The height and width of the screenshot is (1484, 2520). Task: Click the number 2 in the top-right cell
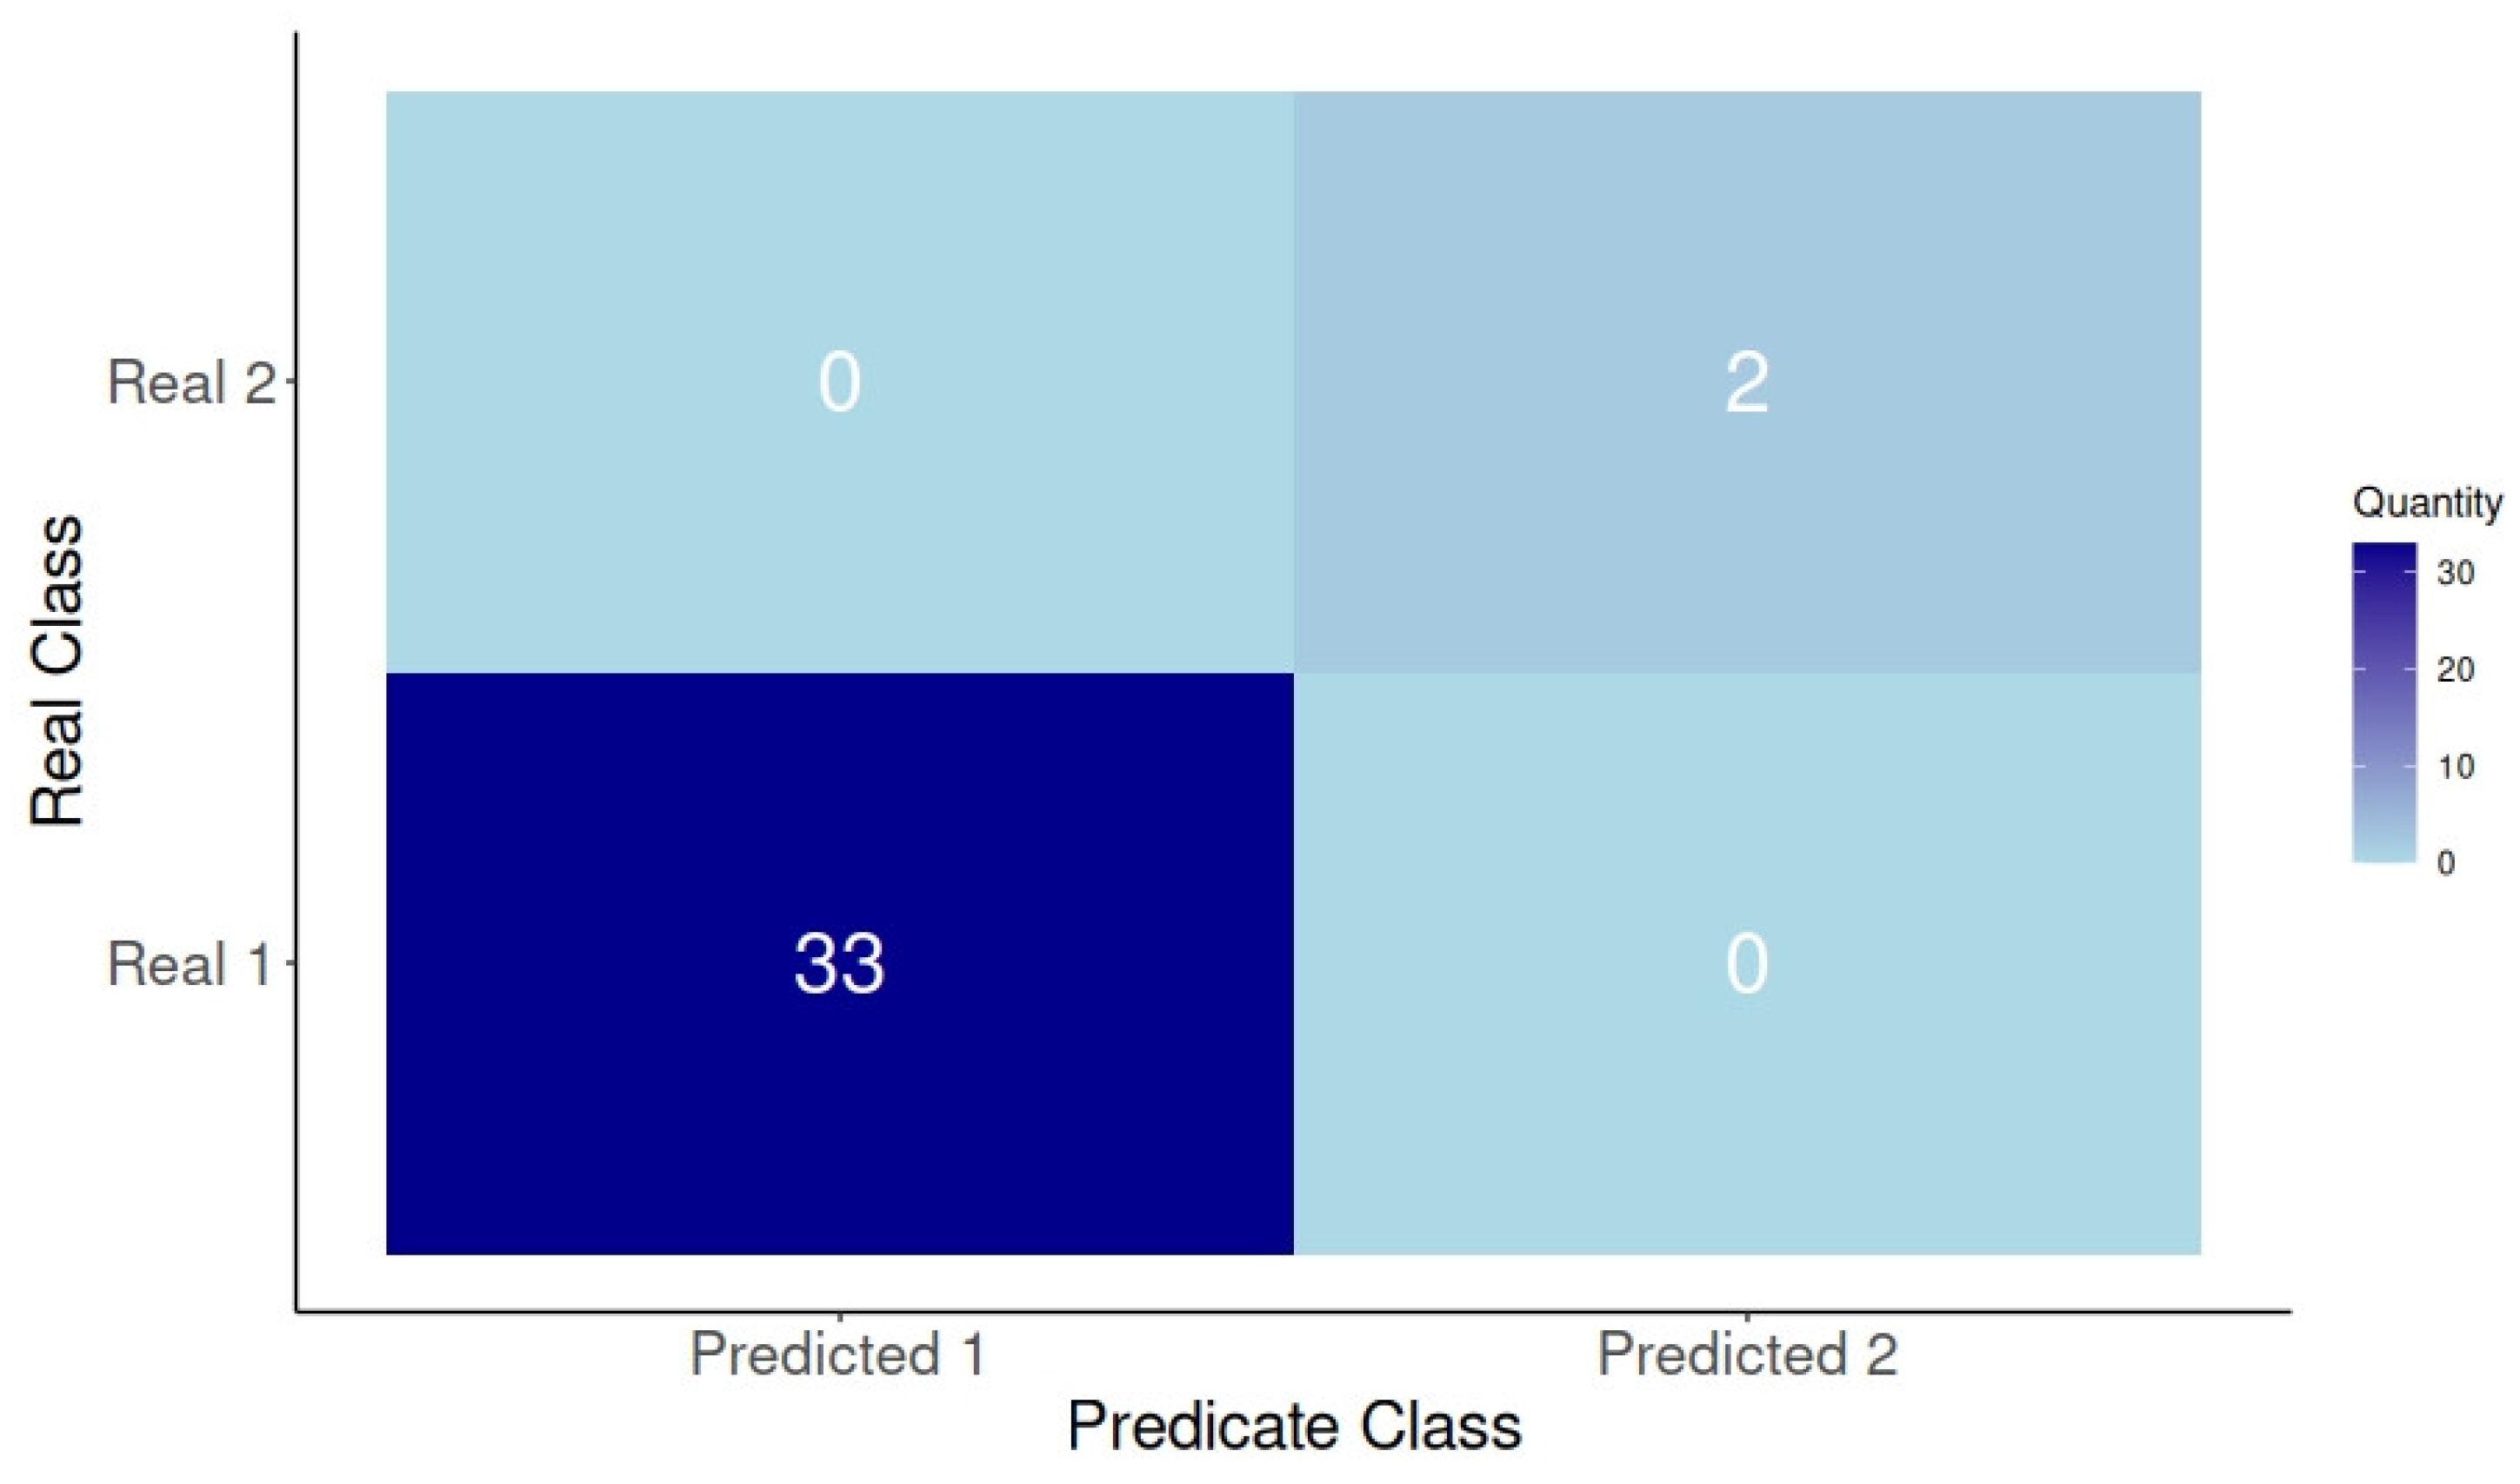(x=1746, y=383)
